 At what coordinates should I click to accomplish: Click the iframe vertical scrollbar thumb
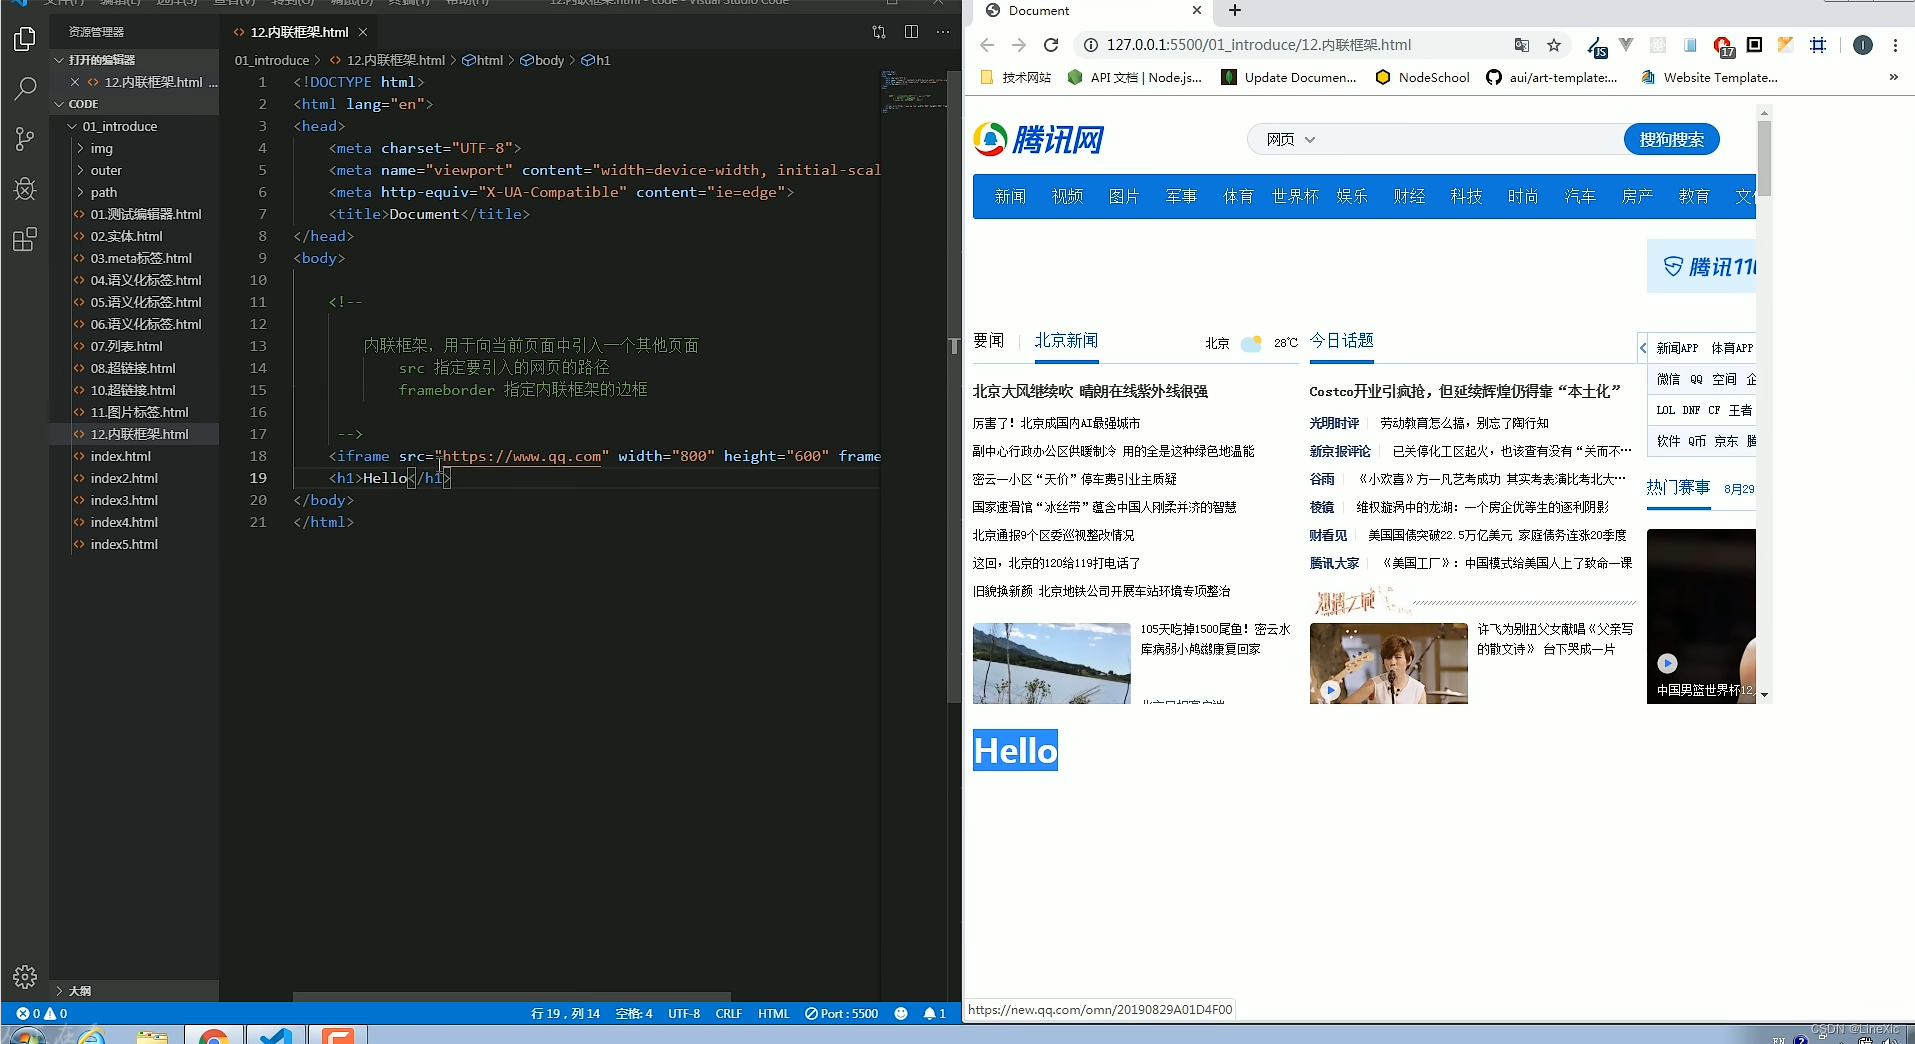tap(1764, 159)
